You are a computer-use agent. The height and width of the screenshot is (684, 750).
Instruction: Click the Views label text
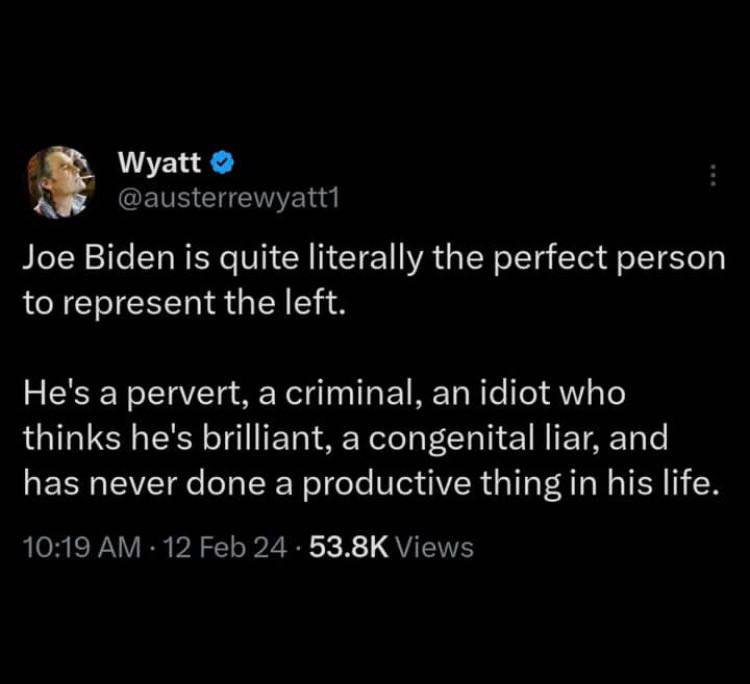tap(435, 547)
